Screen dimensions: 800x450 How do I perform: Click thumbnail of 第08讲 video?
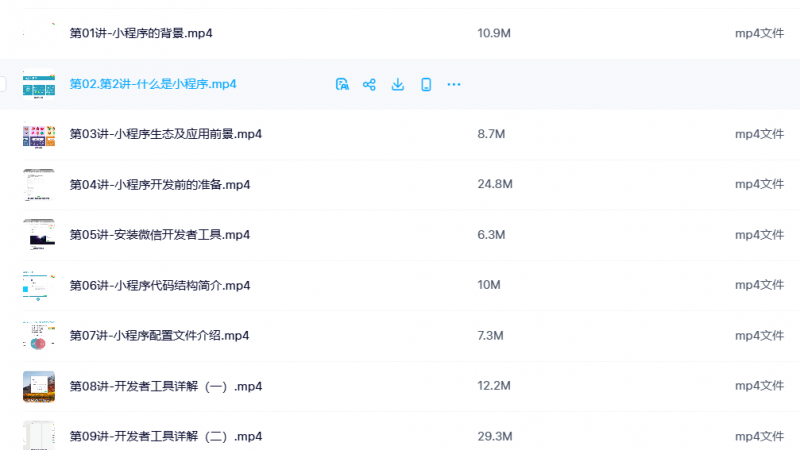(x=39, y=386)
